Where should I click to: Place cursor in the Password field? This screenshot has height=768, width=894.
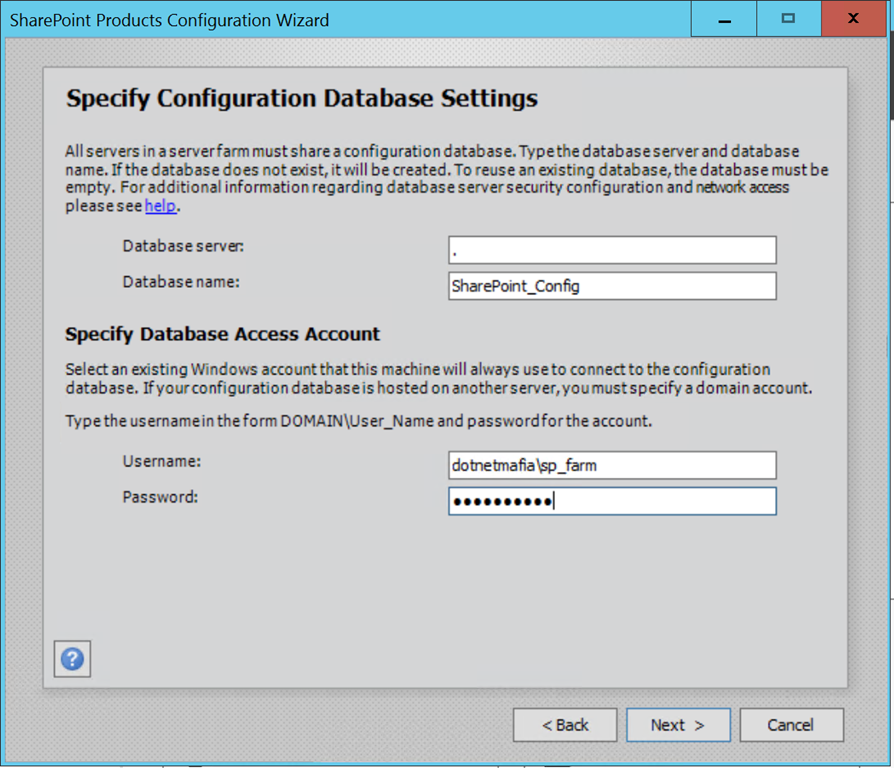[612, 501]
